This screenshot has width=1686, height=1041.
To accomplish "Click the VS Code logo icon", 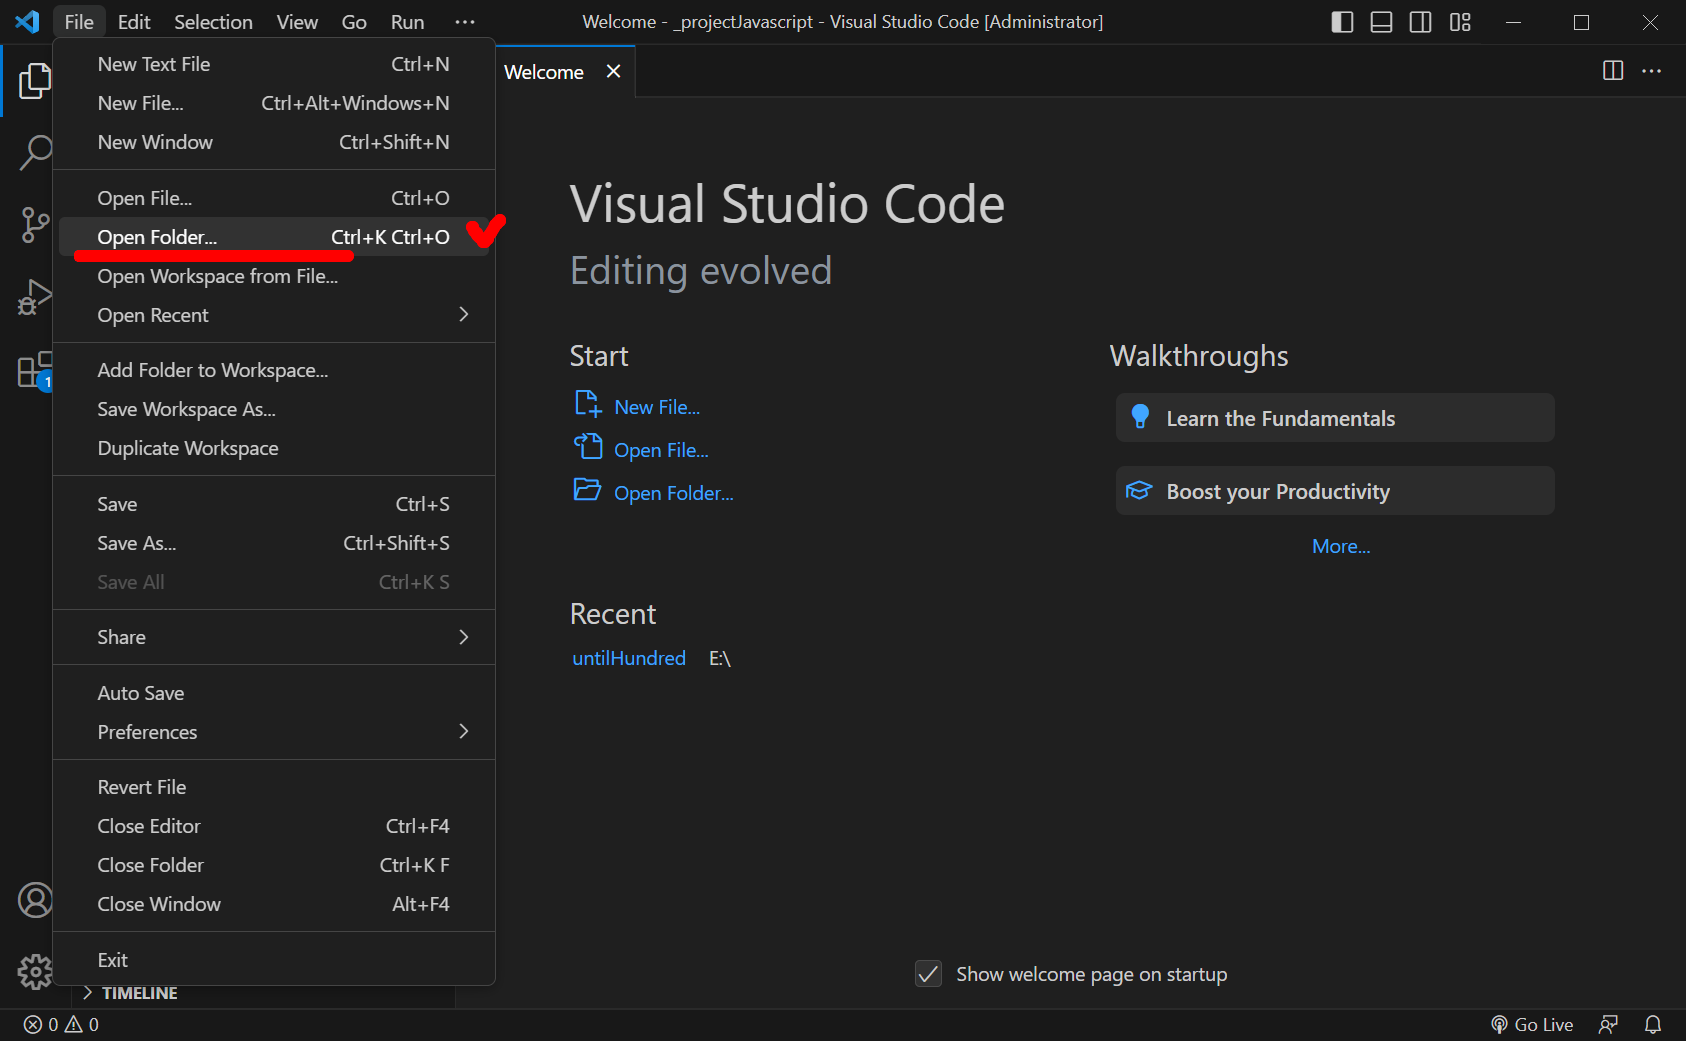I will [x=27, y=21].
